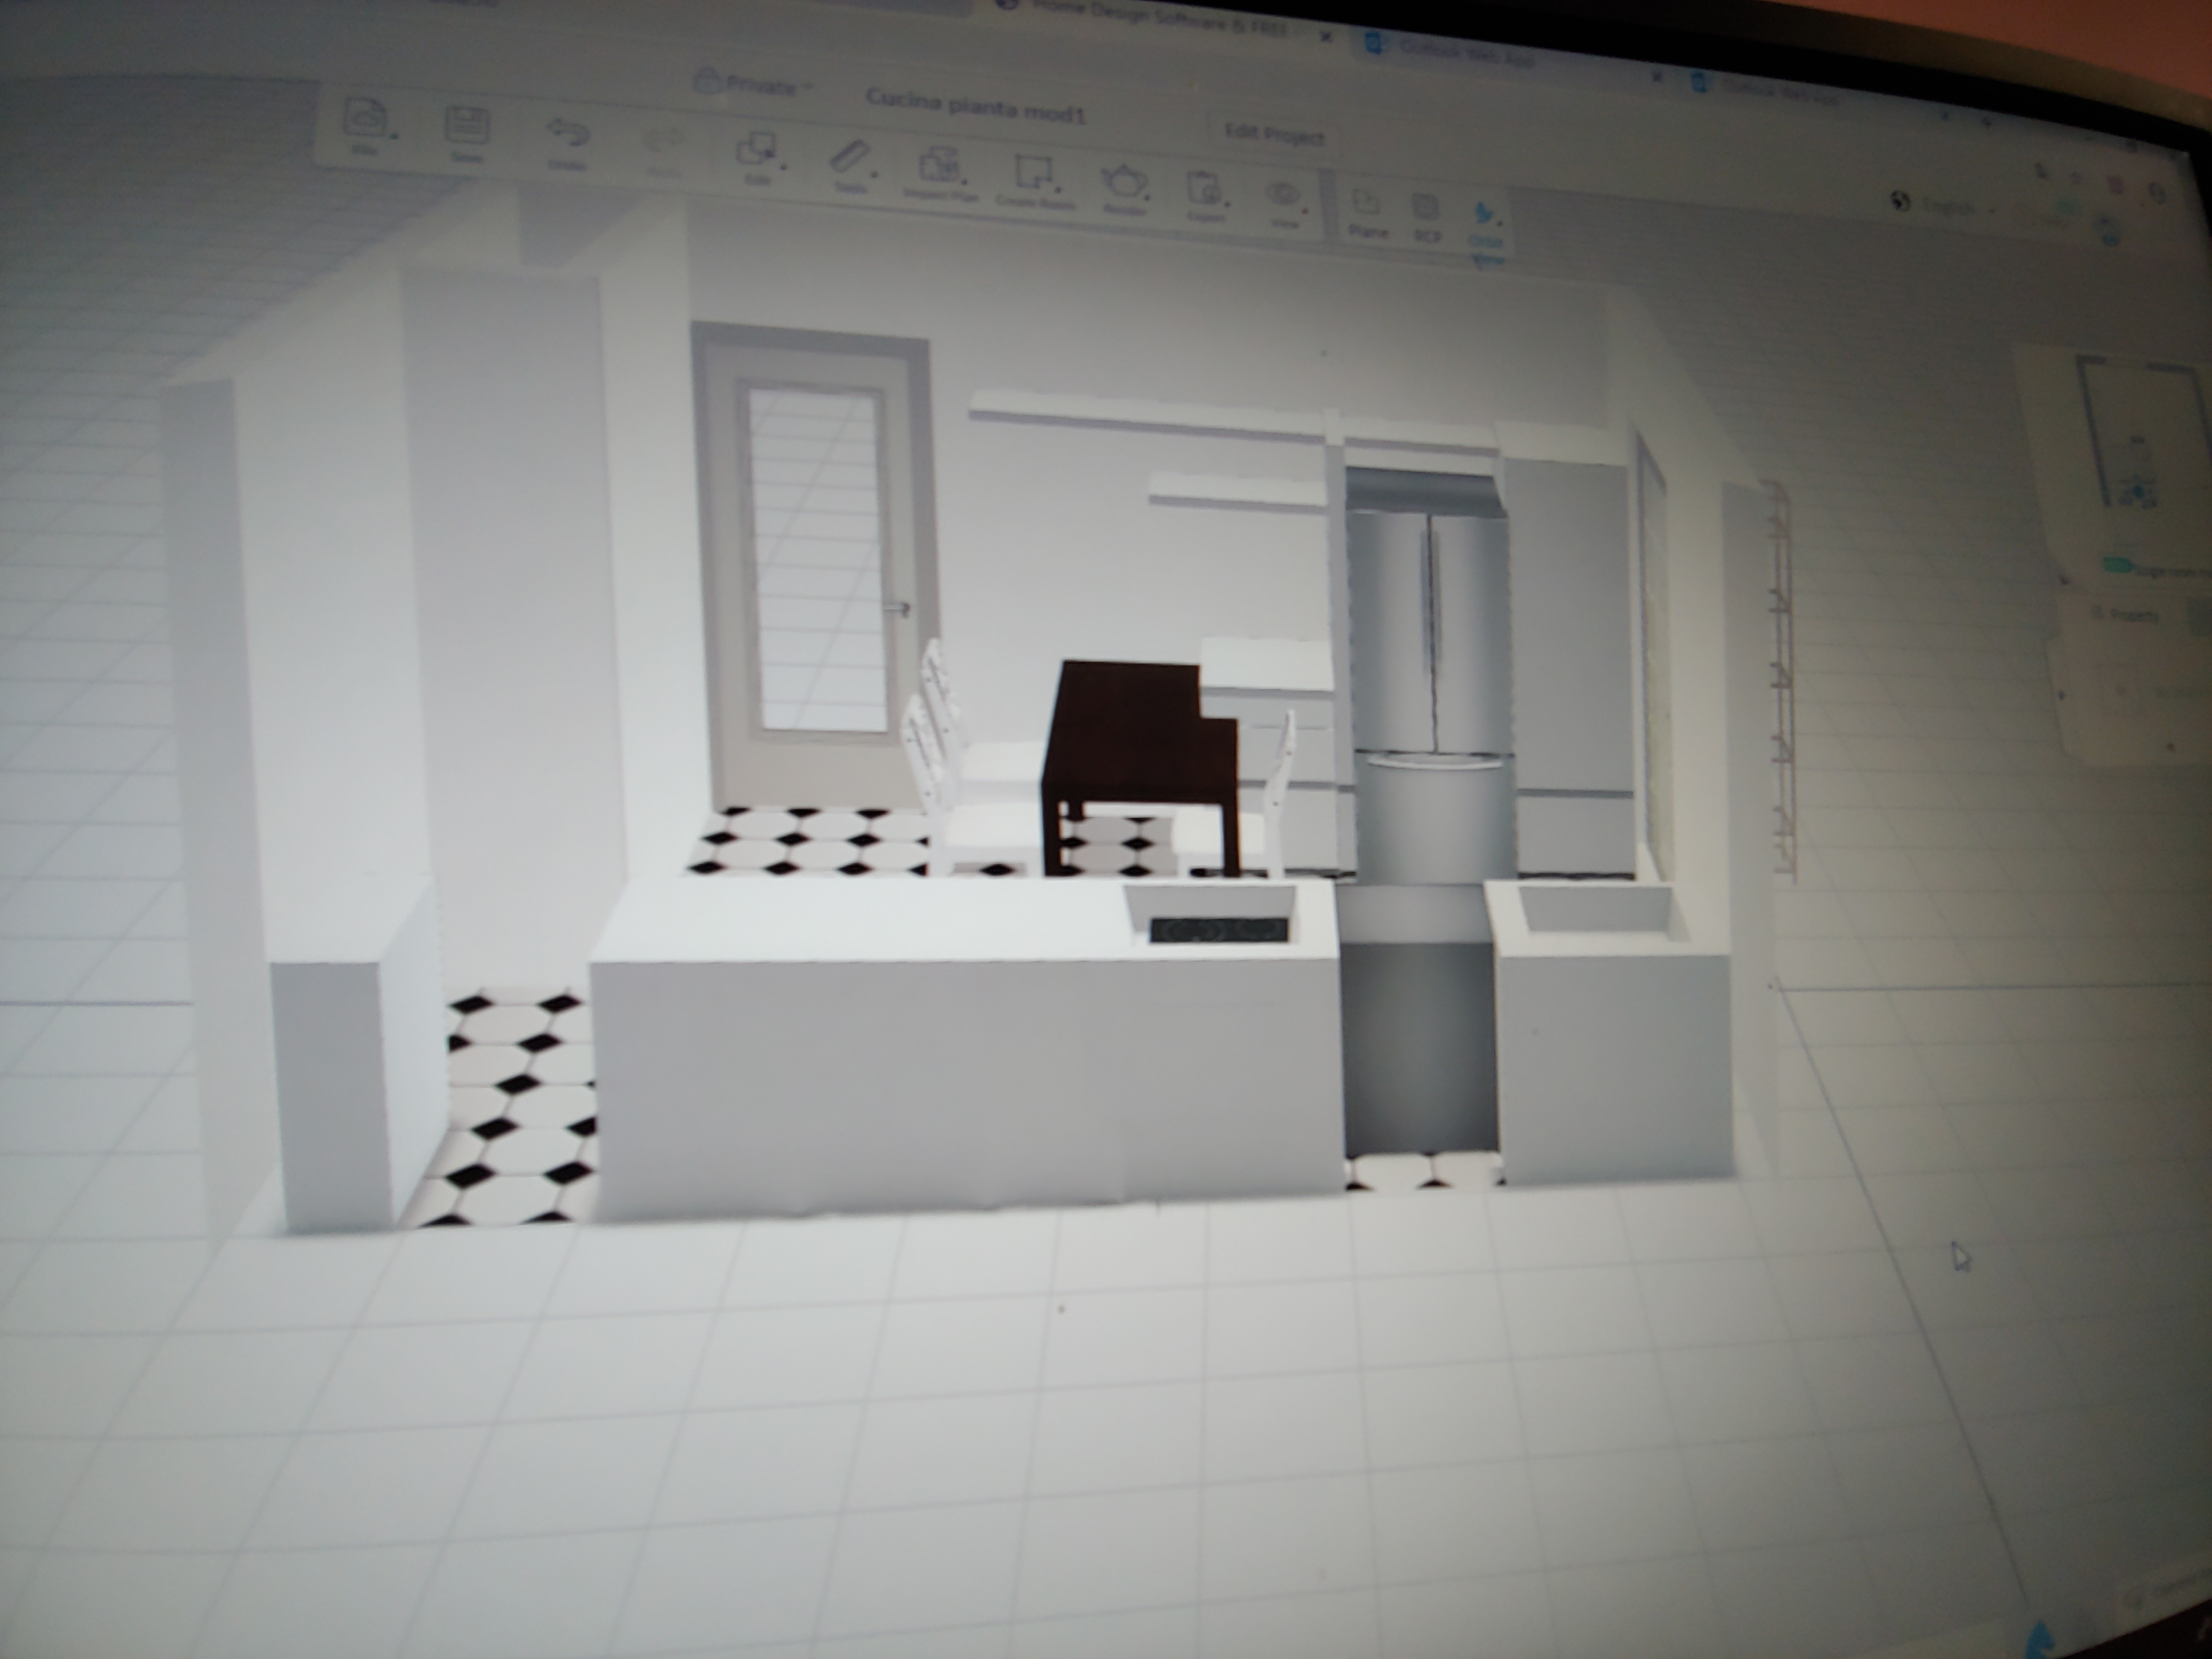
Task: Open the Import Plan tool
Action: tap(940, 174)
